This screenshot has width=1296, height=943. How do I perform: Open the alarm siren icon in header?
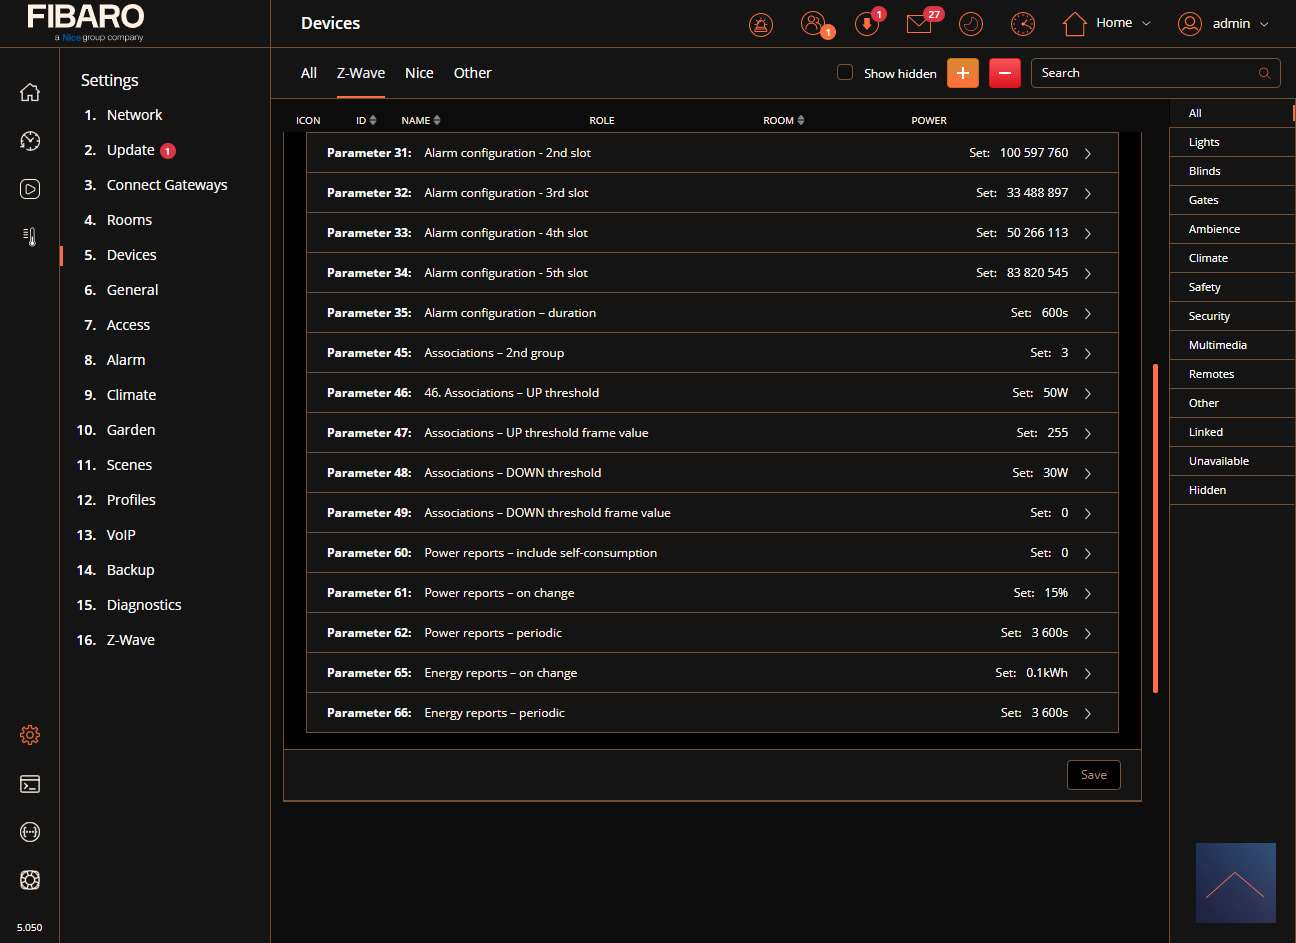click(x=761, y=24)
